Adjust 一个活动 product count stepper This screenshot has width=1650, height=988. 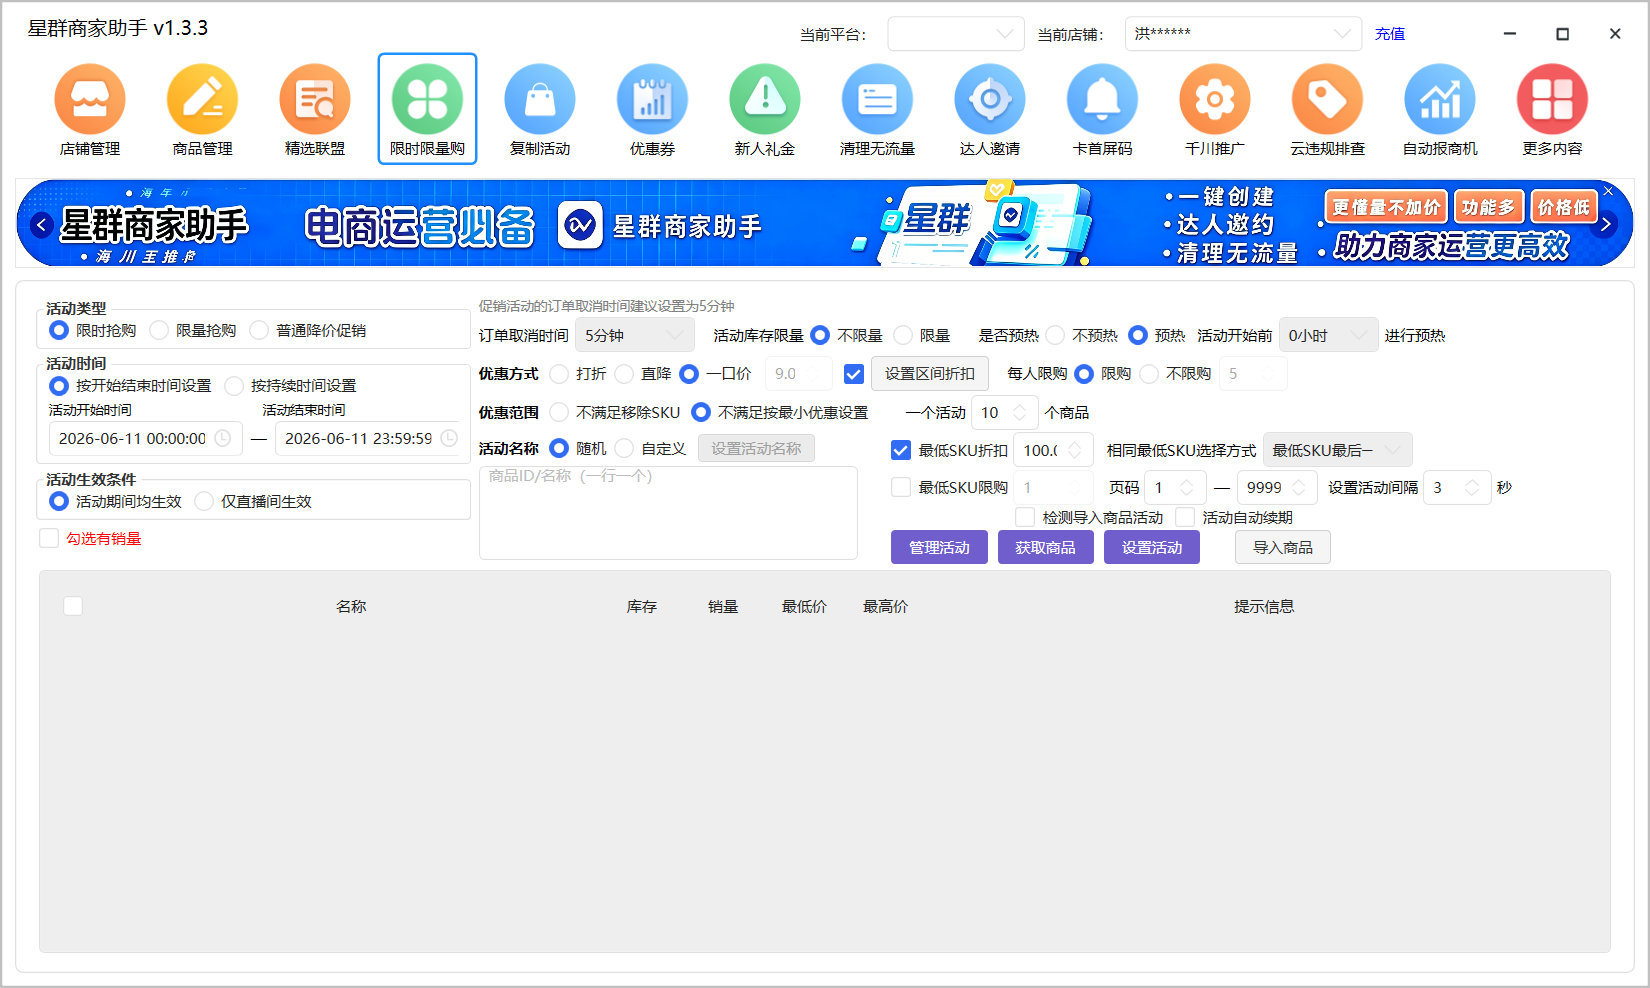1020,412
